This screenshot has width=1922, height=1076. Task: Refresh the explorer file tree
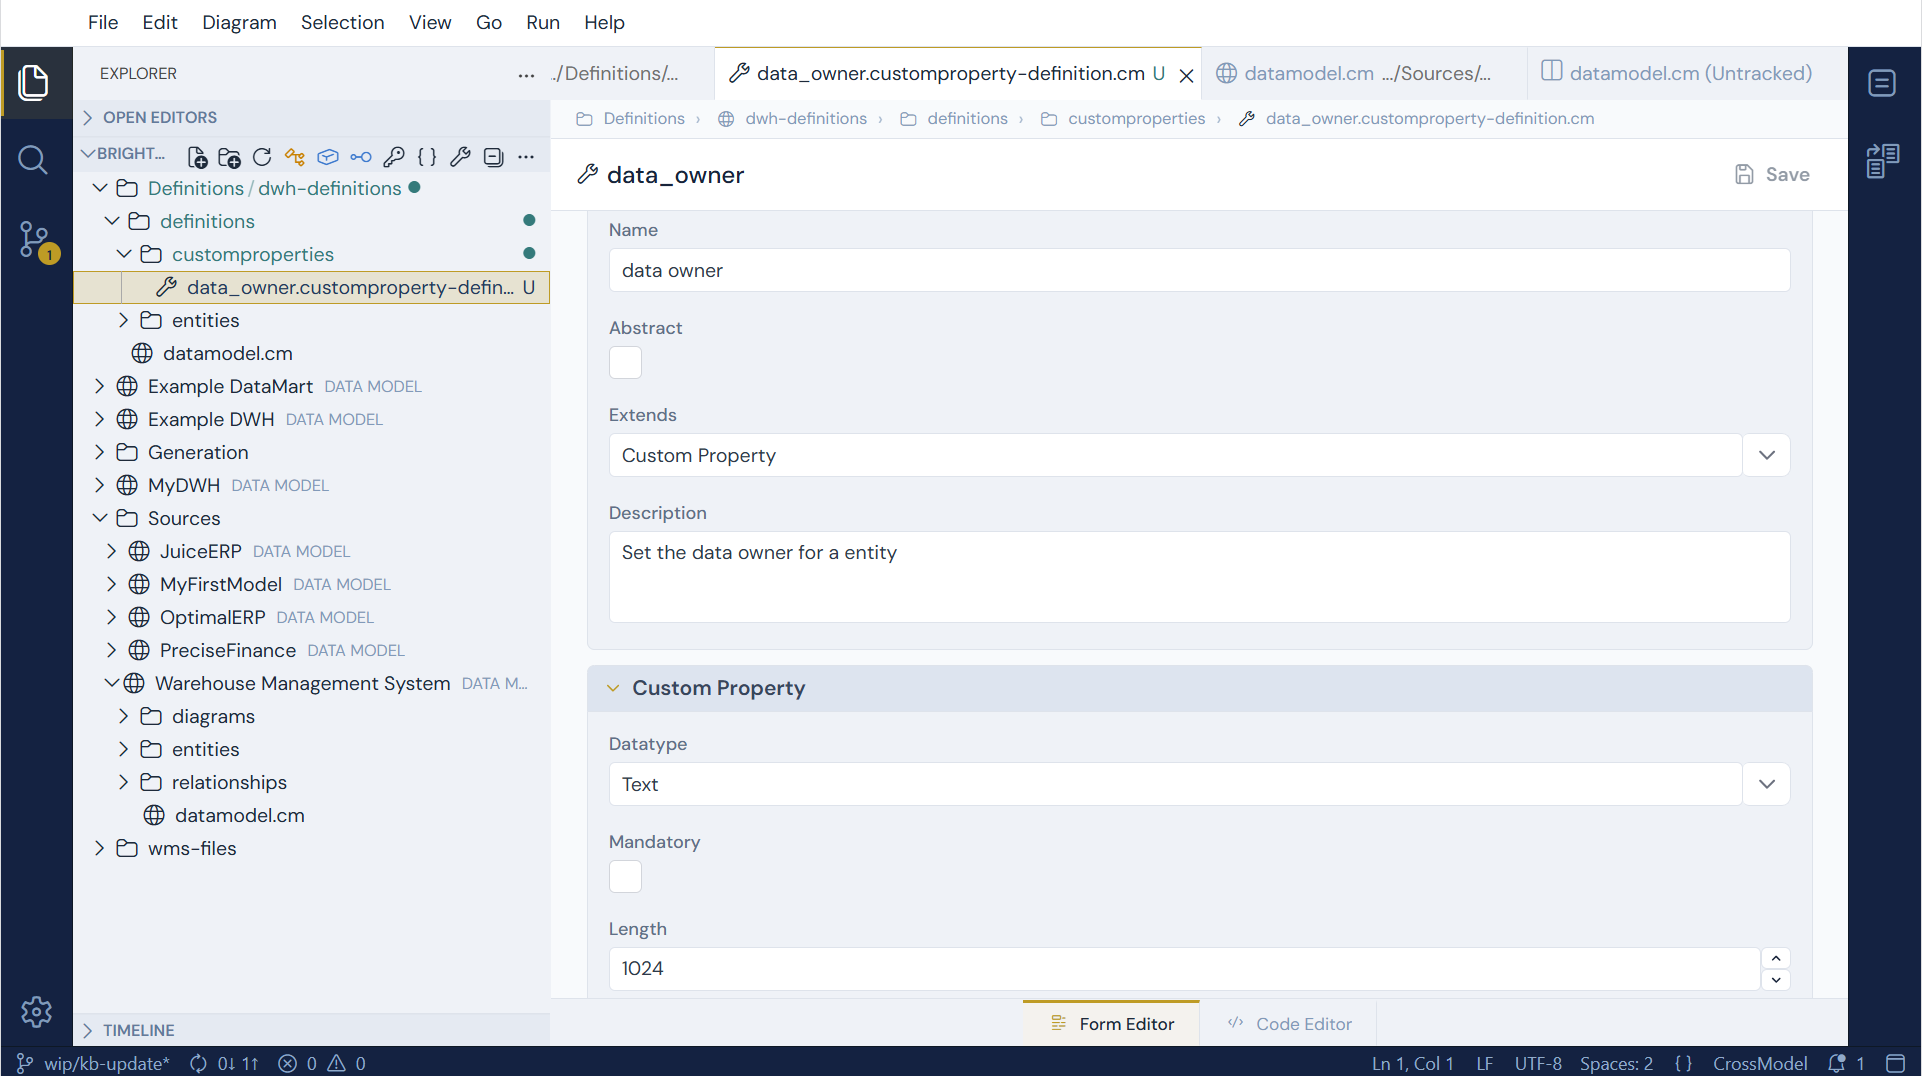coord(262,157)
